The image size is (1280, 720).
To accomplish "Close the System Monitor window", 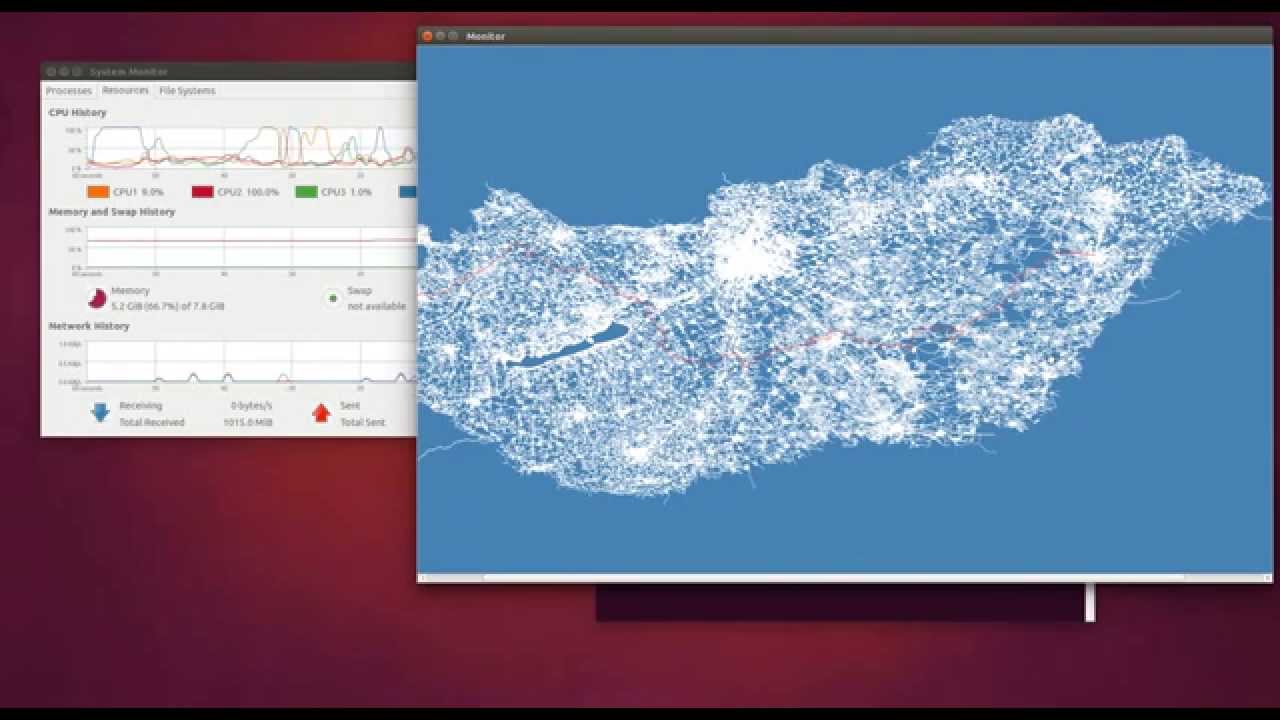I will [x=50, y=72].
